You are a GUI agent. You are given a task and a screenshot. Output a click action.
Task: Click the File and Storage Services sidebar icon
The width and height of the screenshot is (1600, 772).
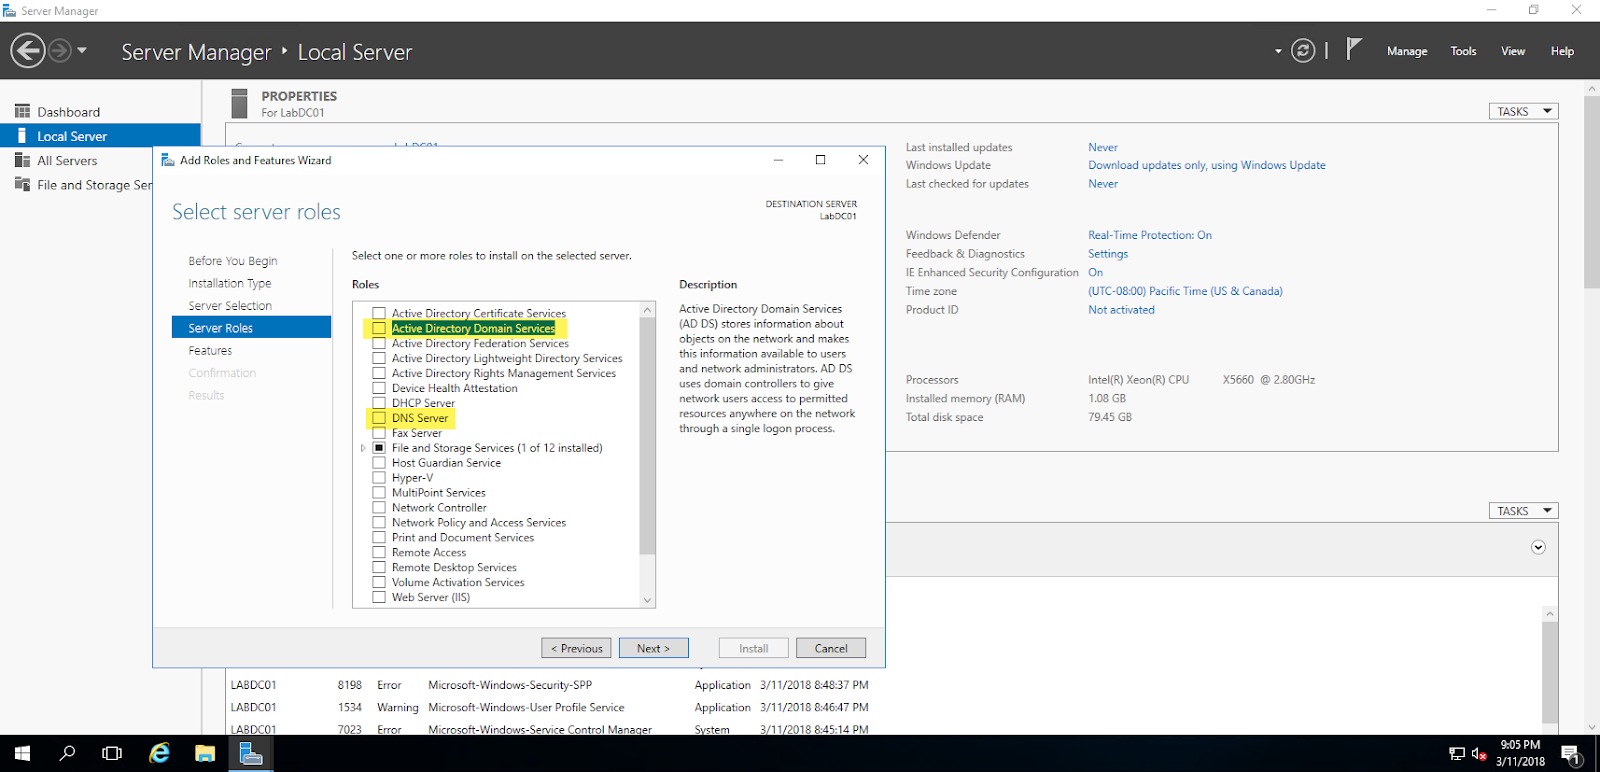pos(22,184)
